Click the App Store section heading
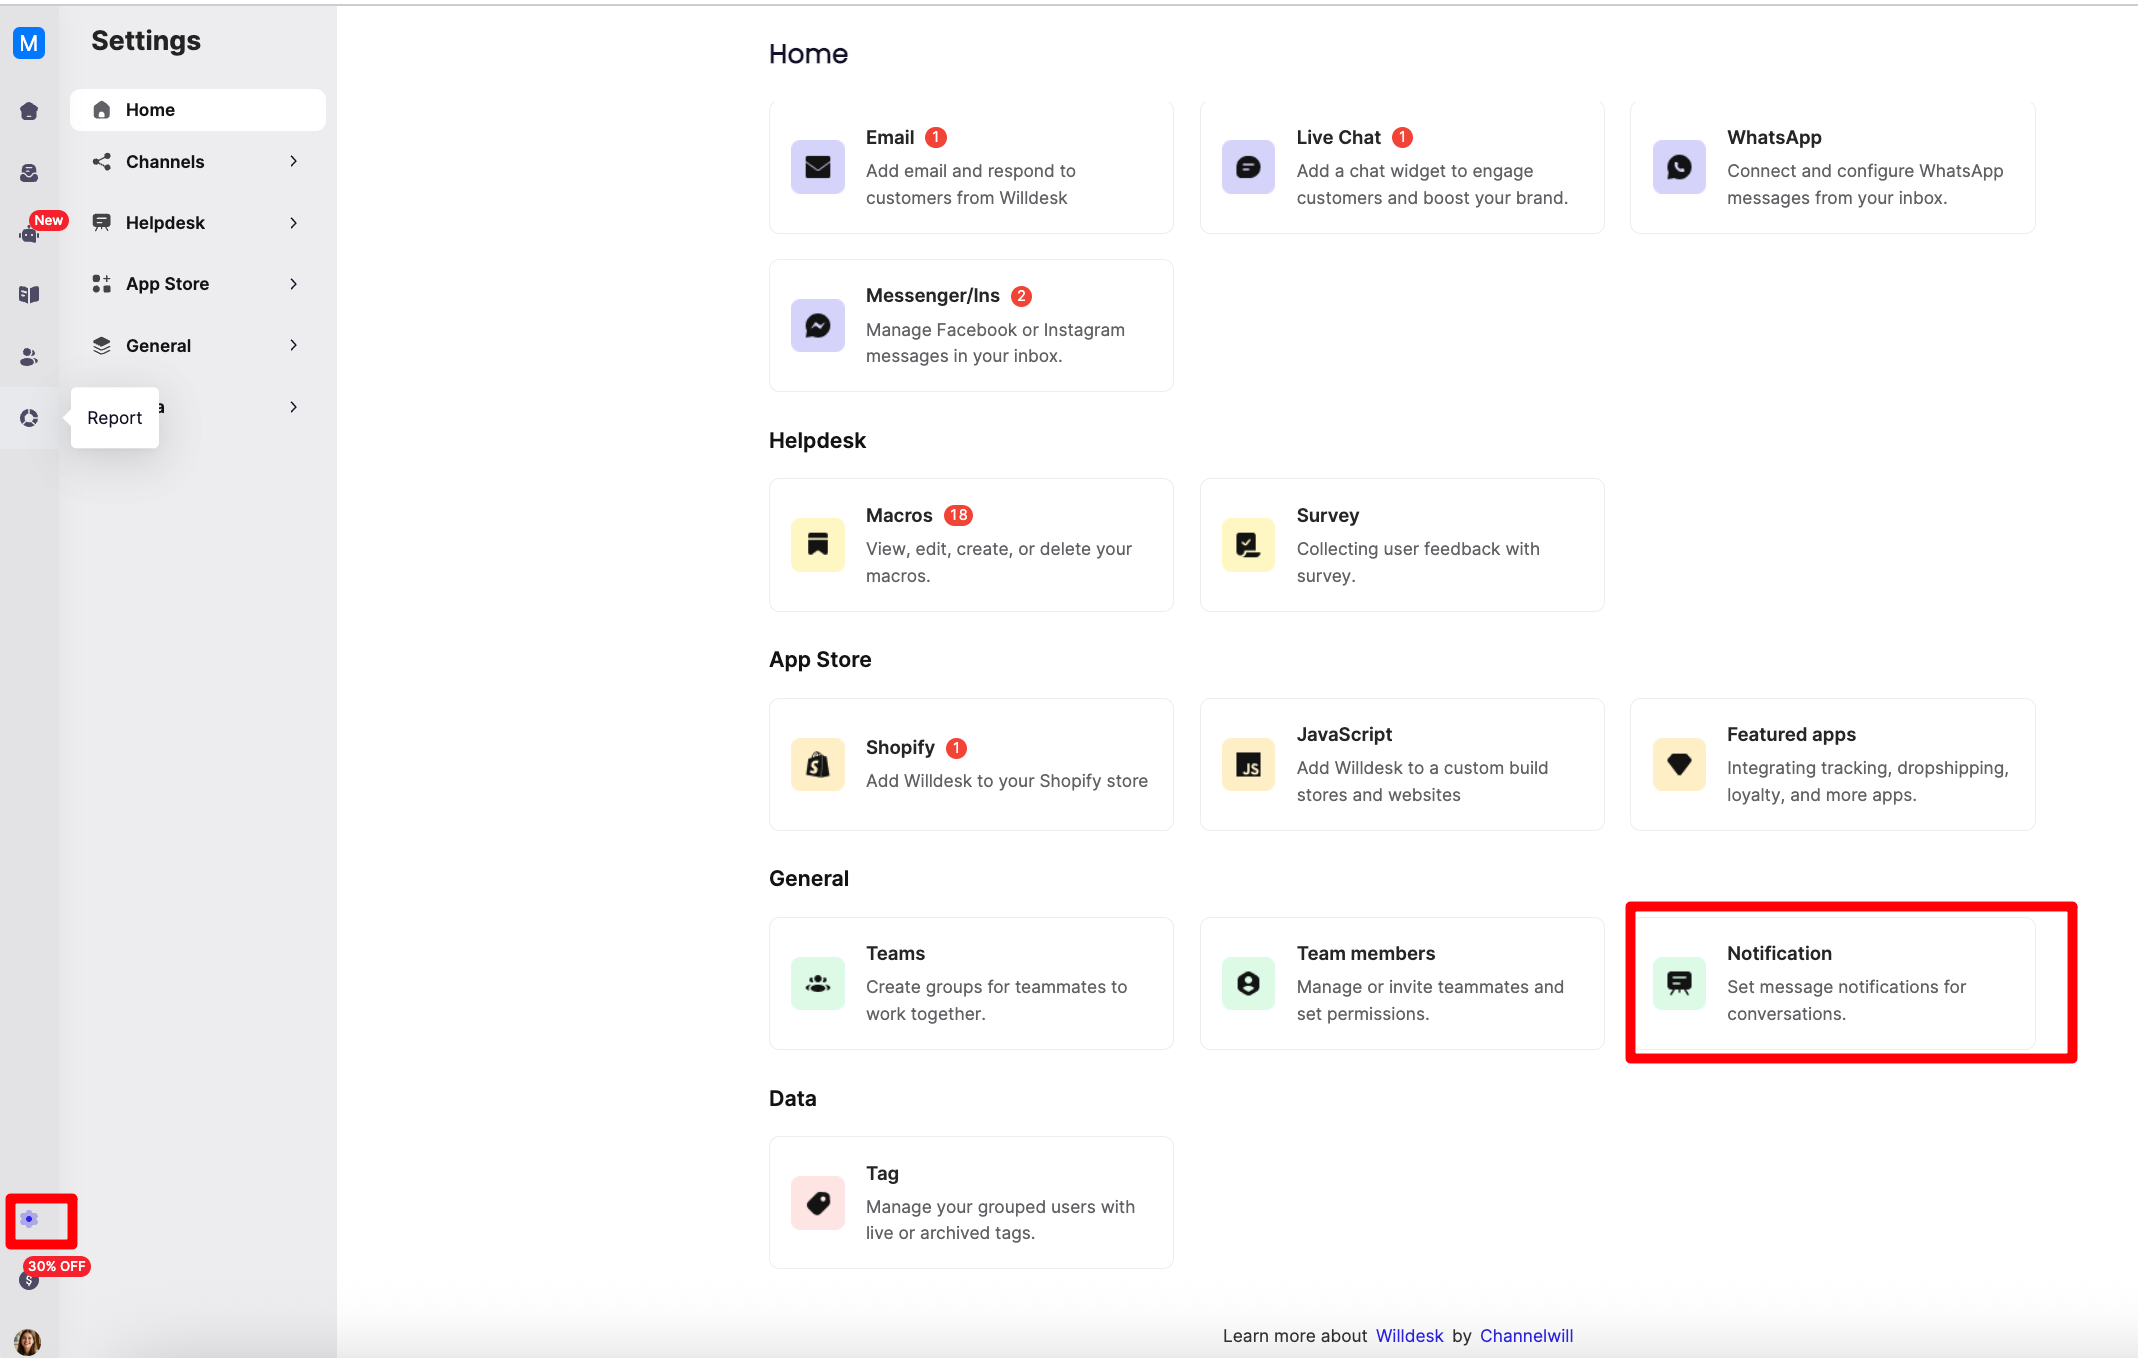2138x1358 pixels. (x=820, y=660)
